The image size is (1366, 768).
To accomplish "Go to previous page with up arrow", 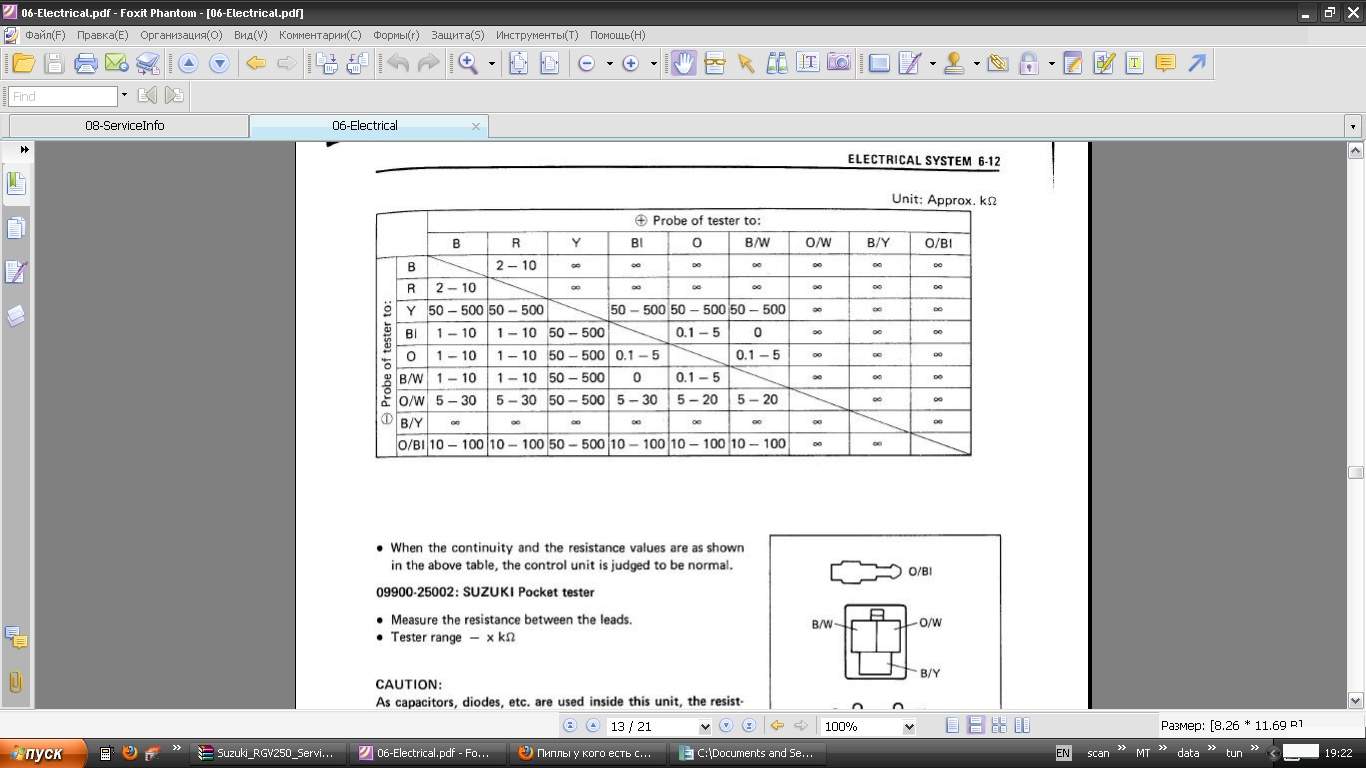I will click(x=188, y=64).
